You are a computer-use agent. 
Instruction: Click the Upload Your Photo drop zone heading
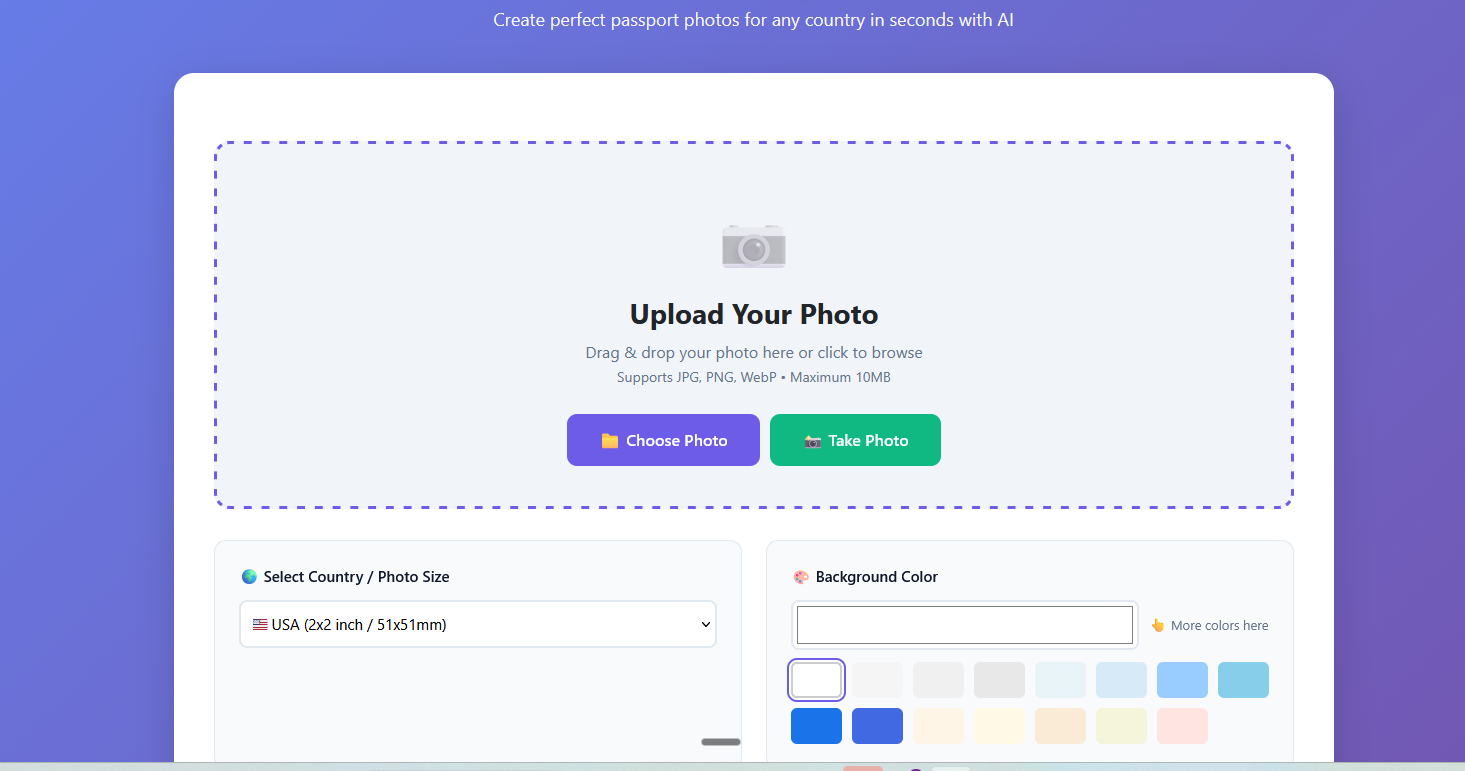pos(753,314)
